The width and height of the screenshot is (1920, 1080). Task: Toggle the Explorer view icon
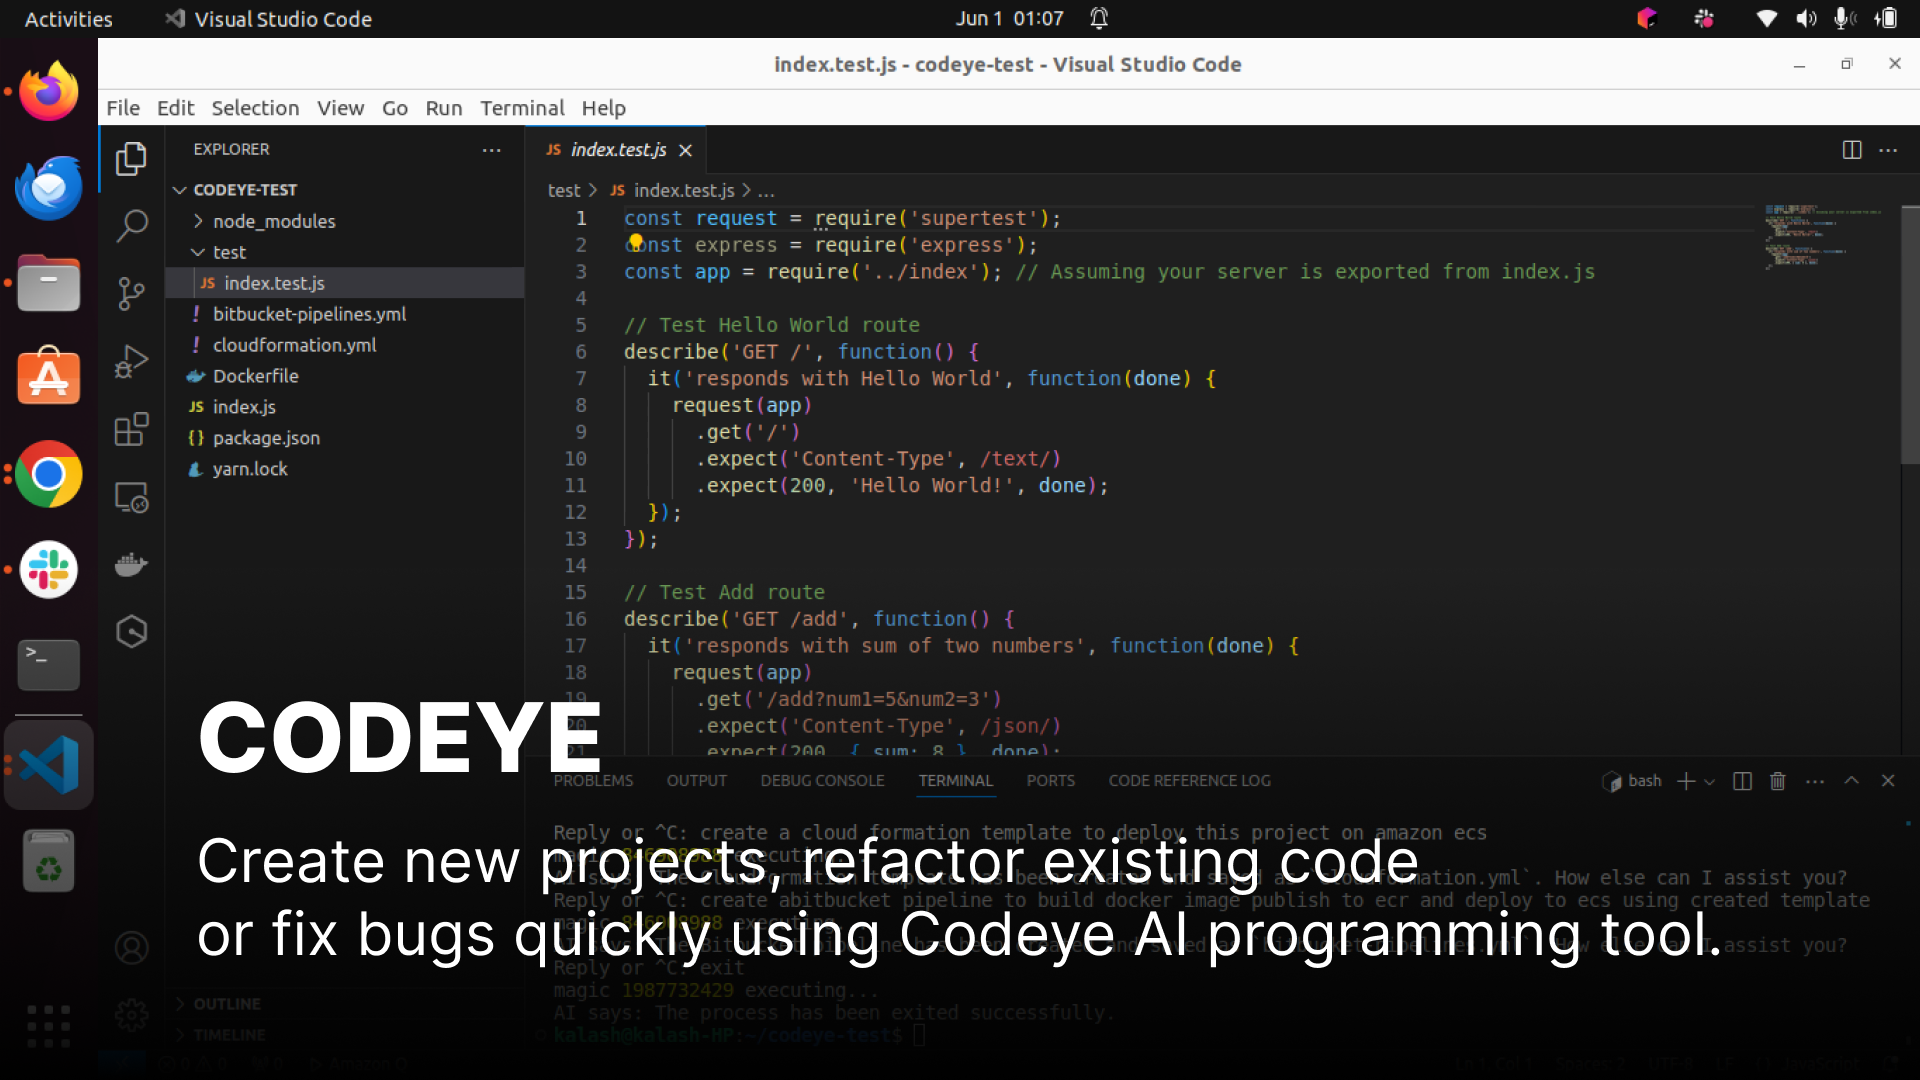tap(131, 159)
